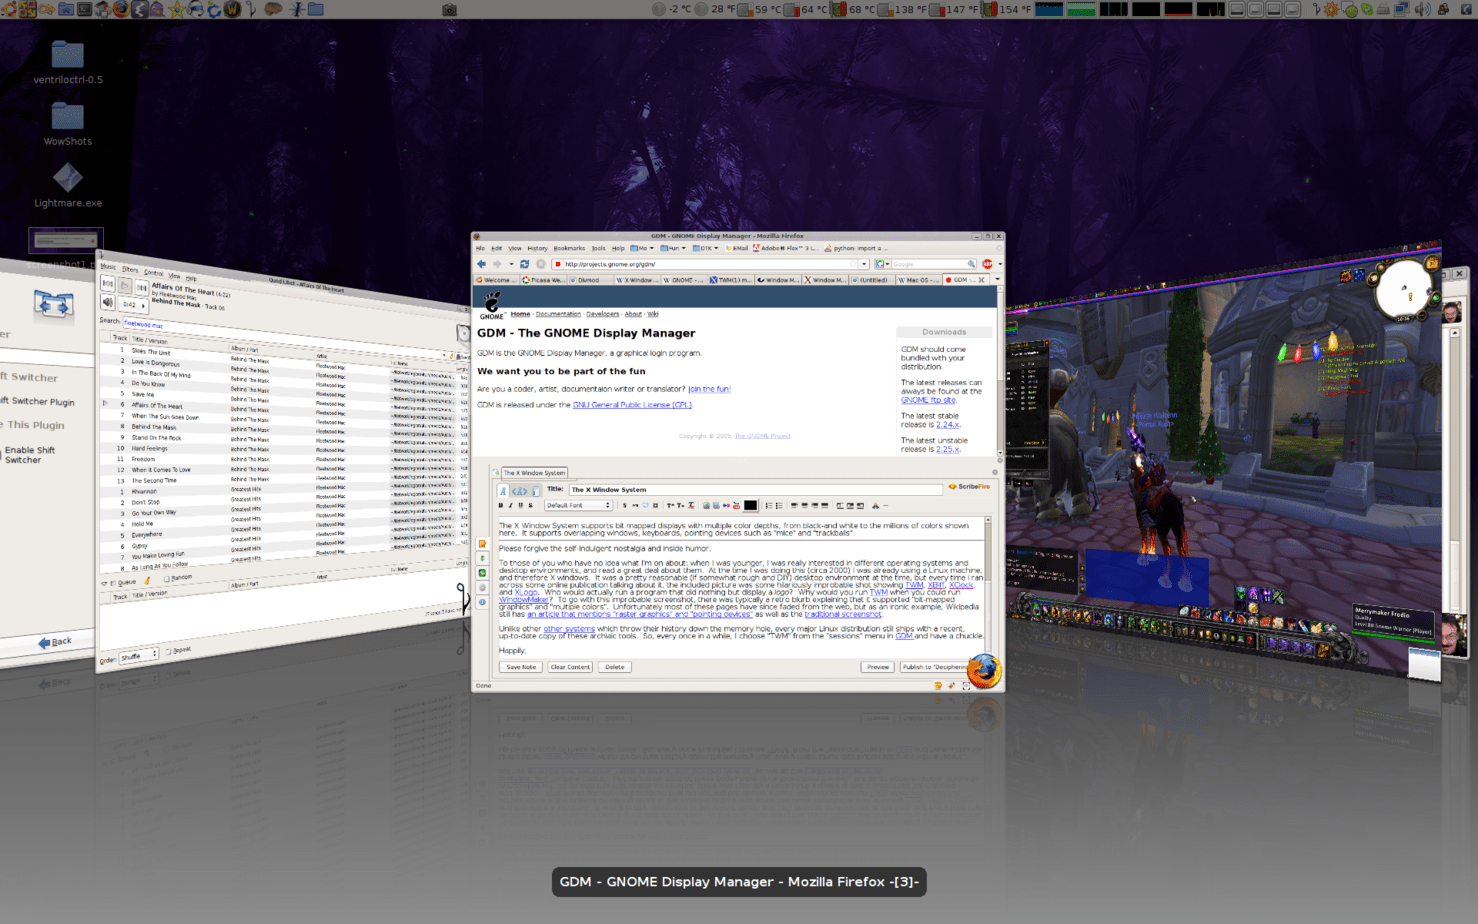This screenshot has width=1478, height=924.
Task: Click the Adblock Plus icon in Firefox
Action: tap(989, 263)
